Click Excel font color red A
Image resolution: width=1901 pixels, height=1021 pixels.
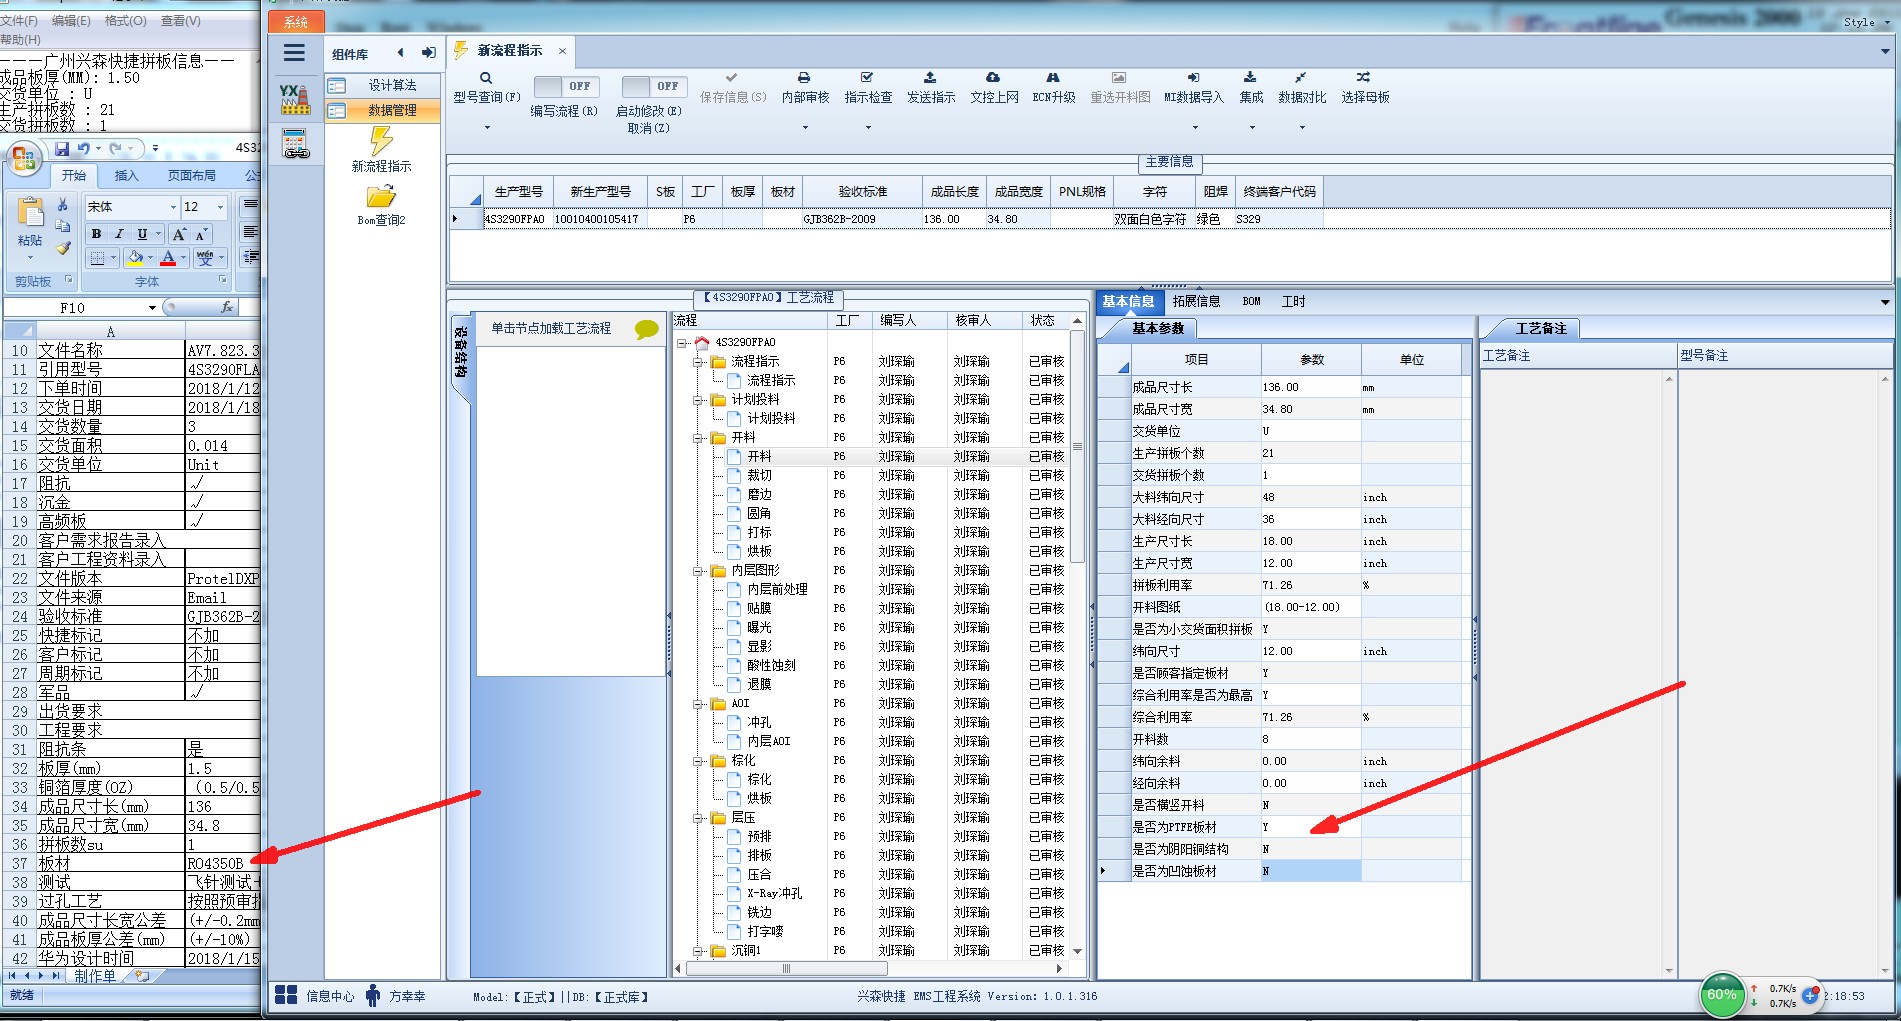[x=168, y=258]
